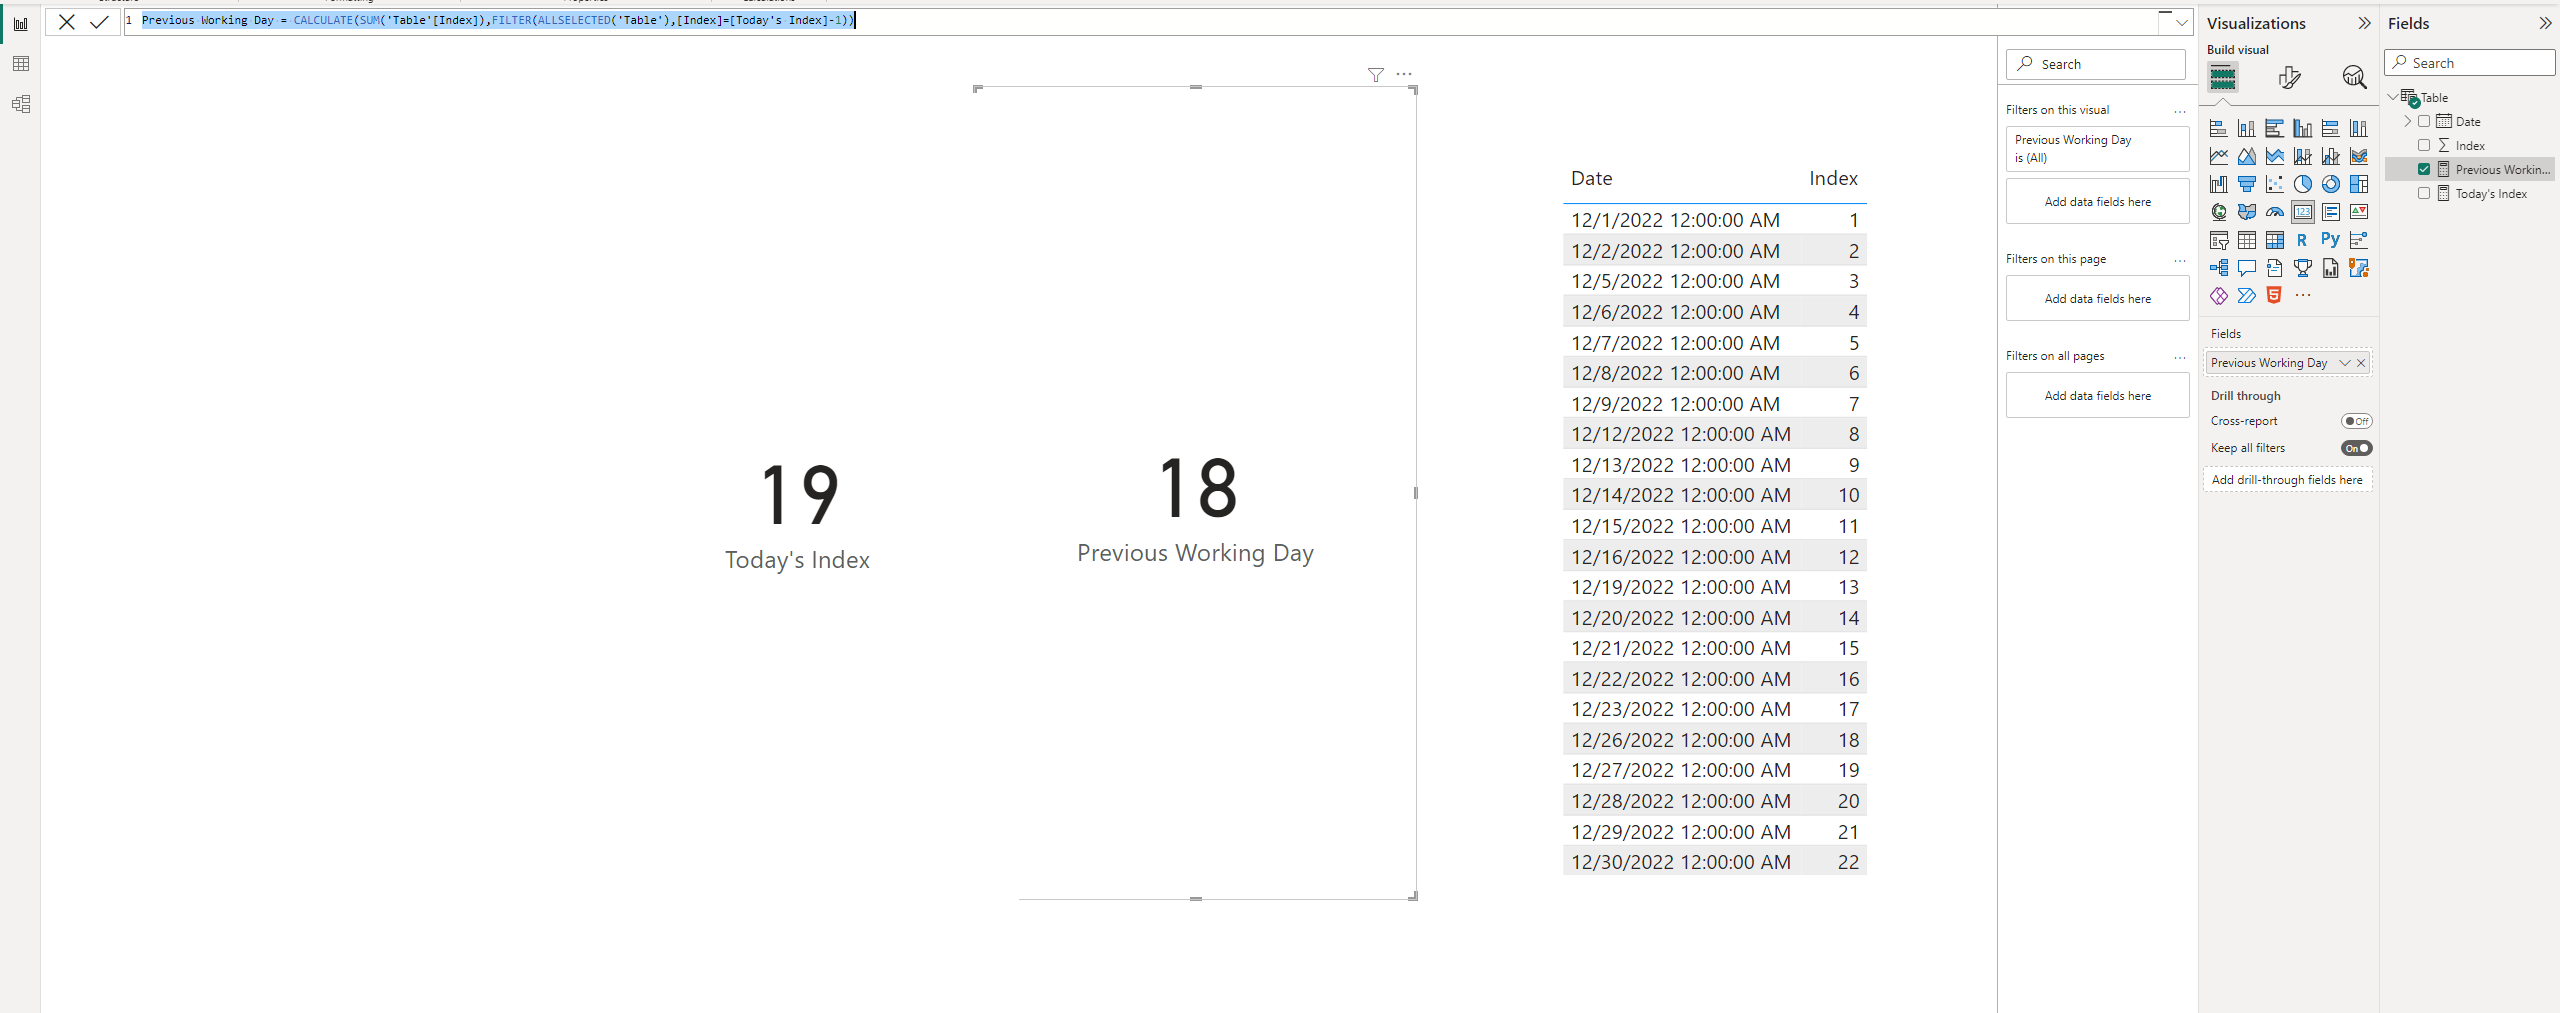Choose the Decomposition tree visual
This screenshot has height=1013, width=2560.
pyautogui.click(x=2219, y=268)
